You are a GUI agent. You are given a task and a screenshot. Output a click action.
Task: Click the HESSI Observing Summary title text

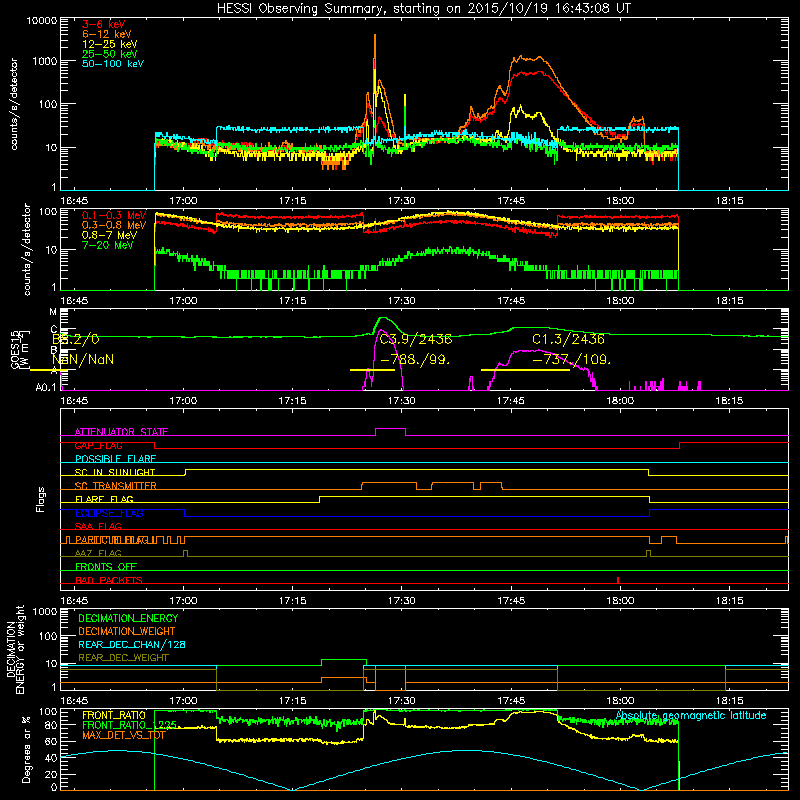423,8
